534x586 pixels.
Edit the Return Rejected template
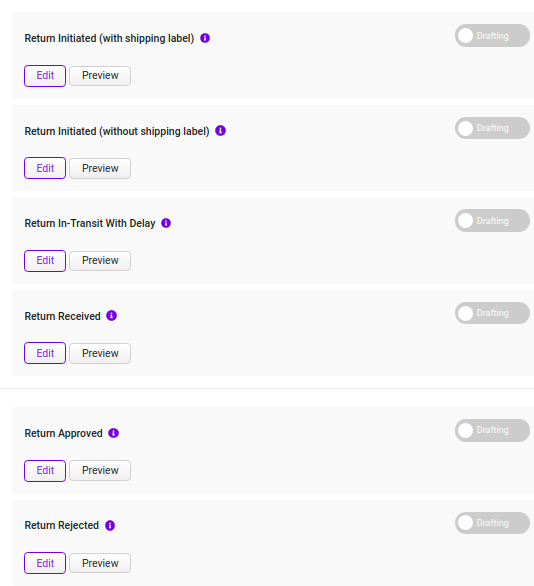[x=45, y=563]
